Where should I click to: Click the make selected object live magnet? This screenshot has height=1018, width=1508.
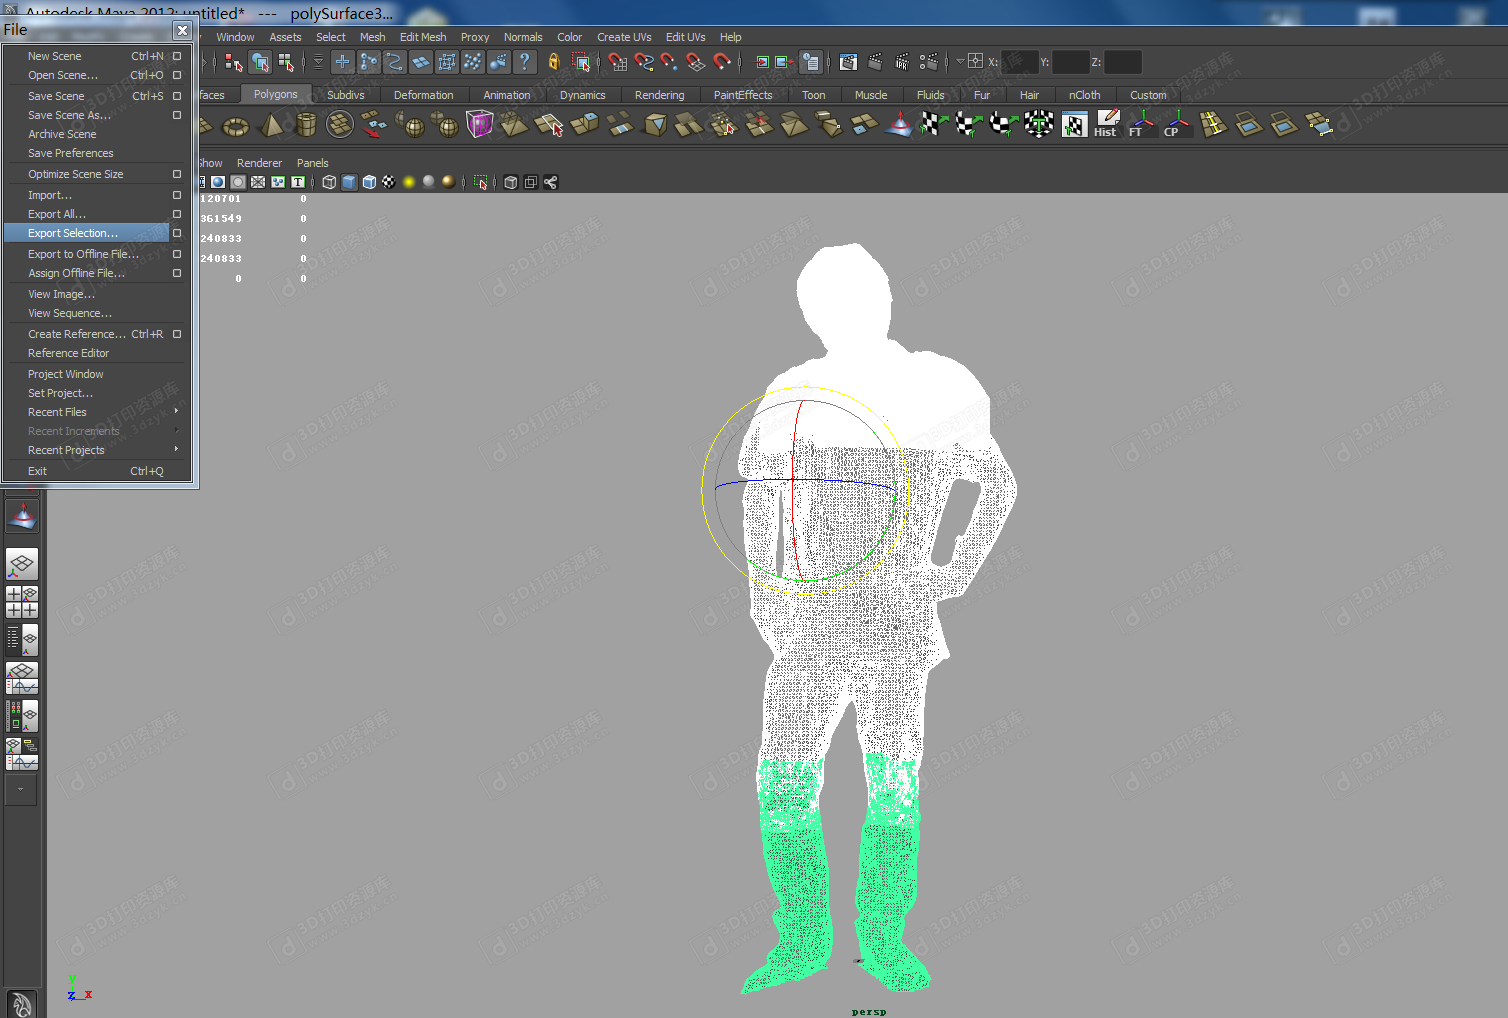click(x=721, y=62)
